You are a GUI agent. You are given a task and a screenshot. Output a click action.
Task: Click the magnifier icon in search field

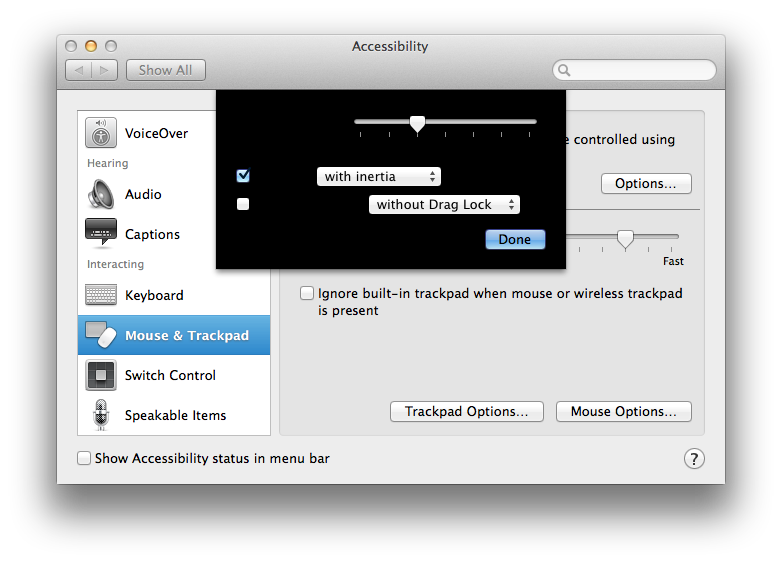pos(564,70)
